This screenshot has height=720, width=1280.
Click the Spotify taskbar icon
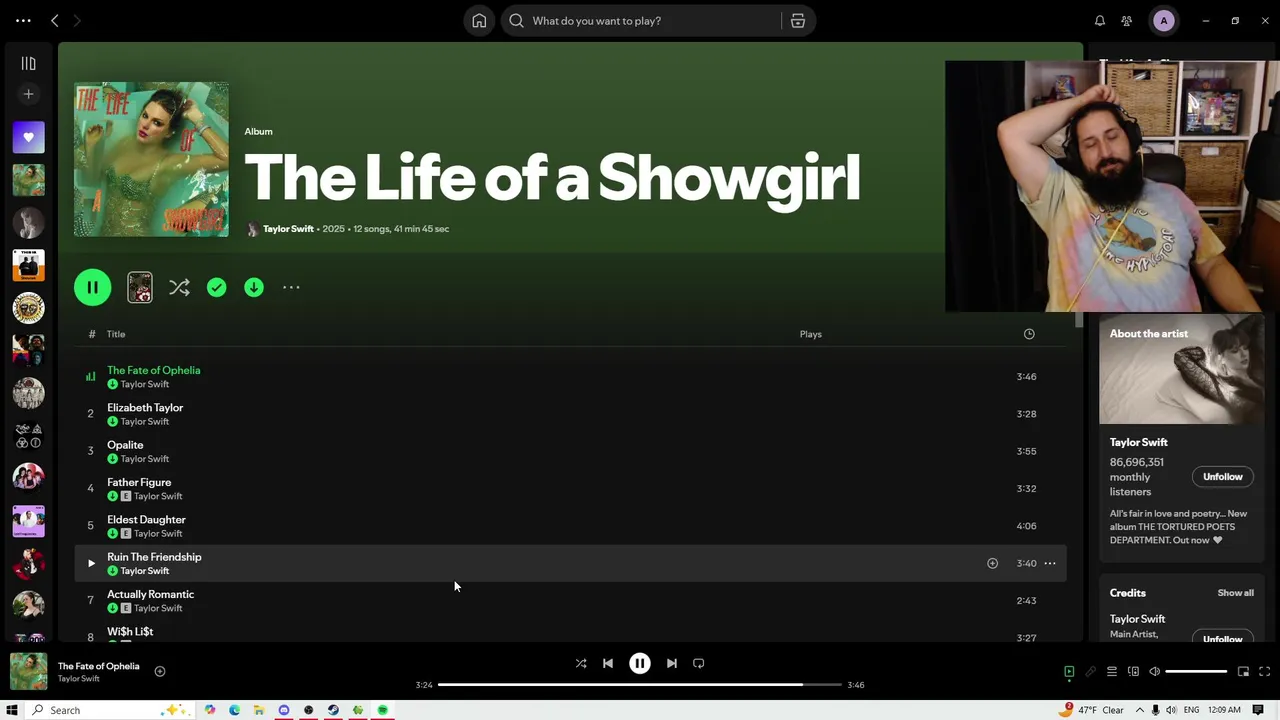click(x=382, y=710)
